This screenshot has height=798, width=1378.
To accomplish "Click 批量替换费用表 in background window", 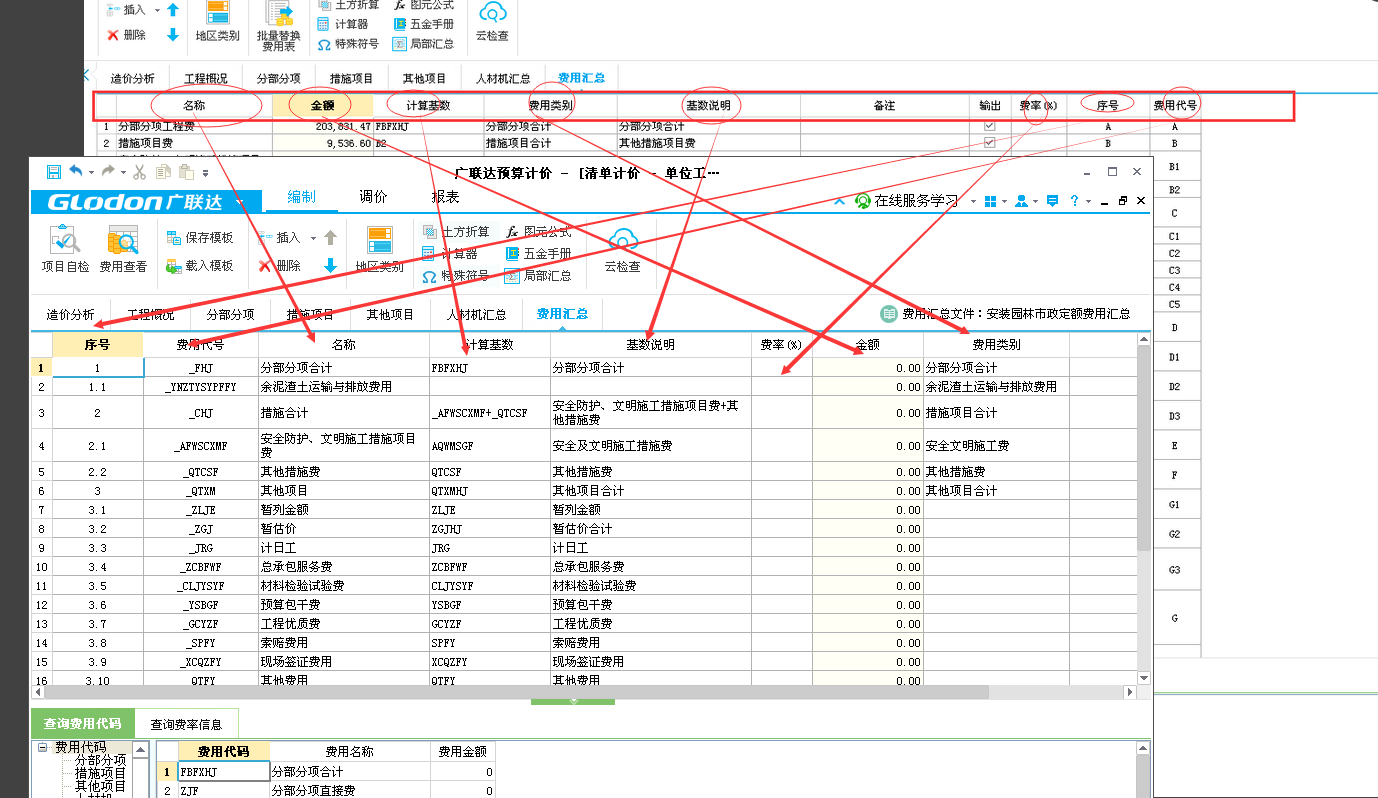I will [x=277, y=25].
